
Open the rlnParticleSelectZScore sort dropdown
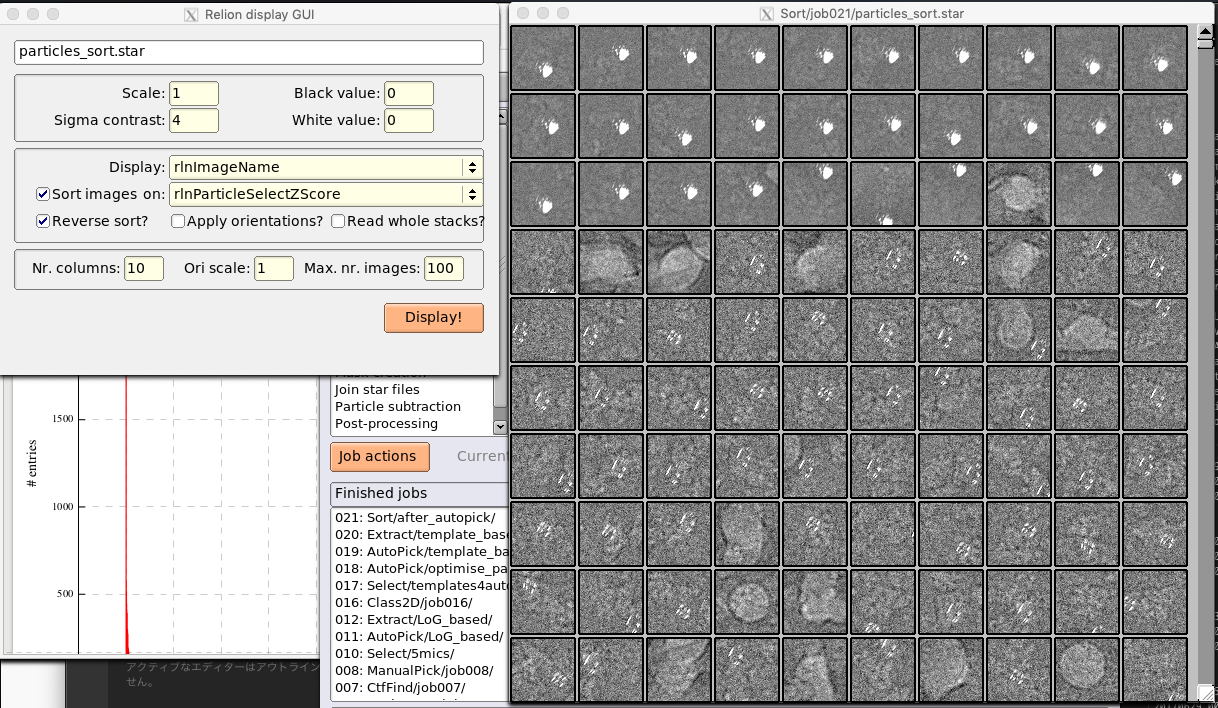pyautogui.click(x=326, y=194)
